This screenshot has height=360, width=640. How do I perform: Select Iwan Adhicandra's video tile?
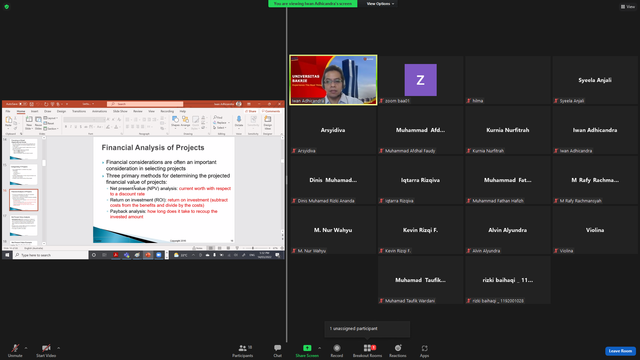point(333,80)
